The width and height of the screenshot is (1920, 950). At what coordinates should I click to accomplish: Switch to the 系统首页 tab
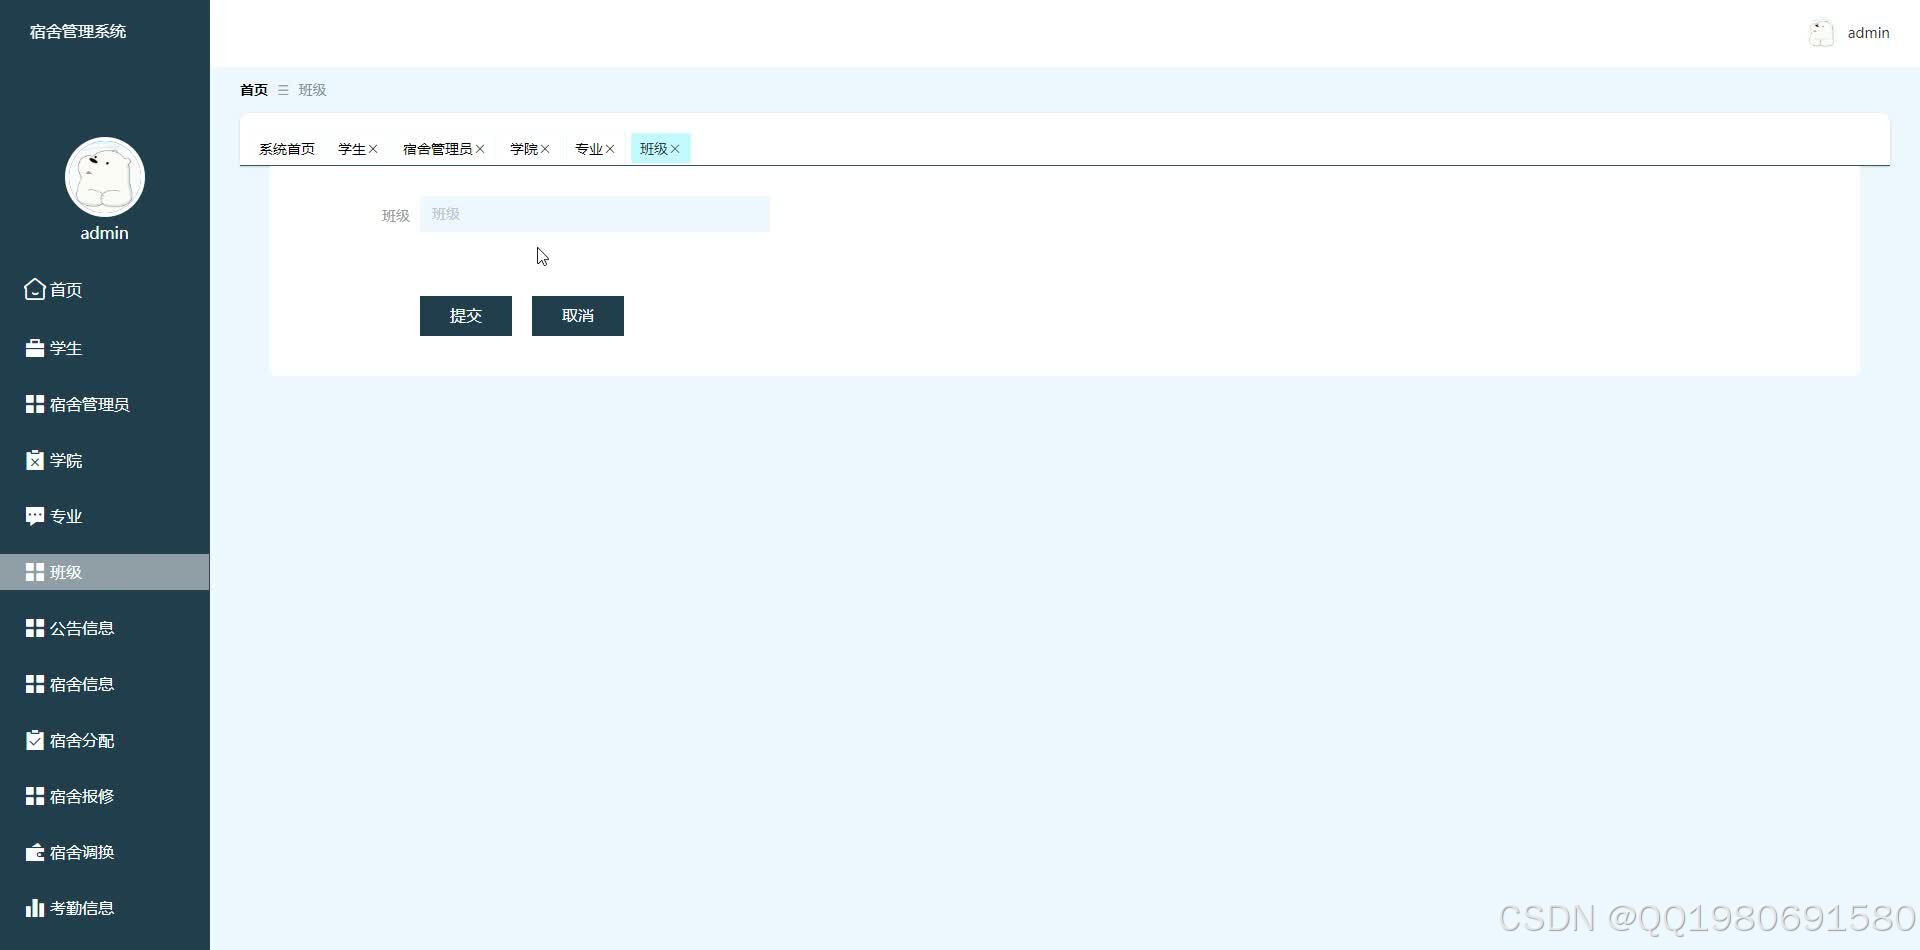[x=287, y=149]
